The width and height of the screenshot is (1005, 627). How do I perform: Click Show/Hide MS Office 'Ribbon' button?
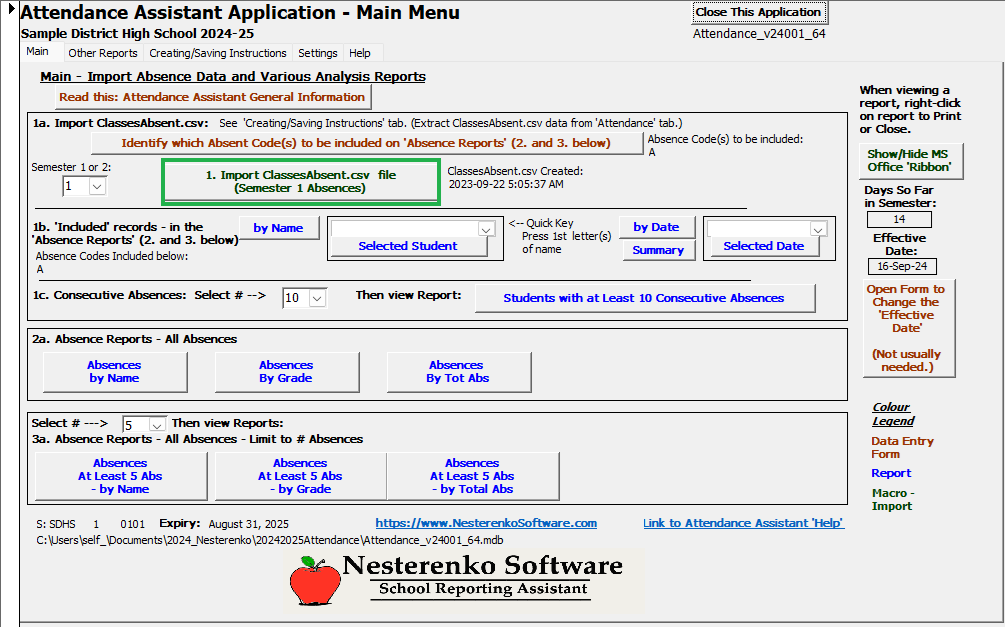pos(909,160)
